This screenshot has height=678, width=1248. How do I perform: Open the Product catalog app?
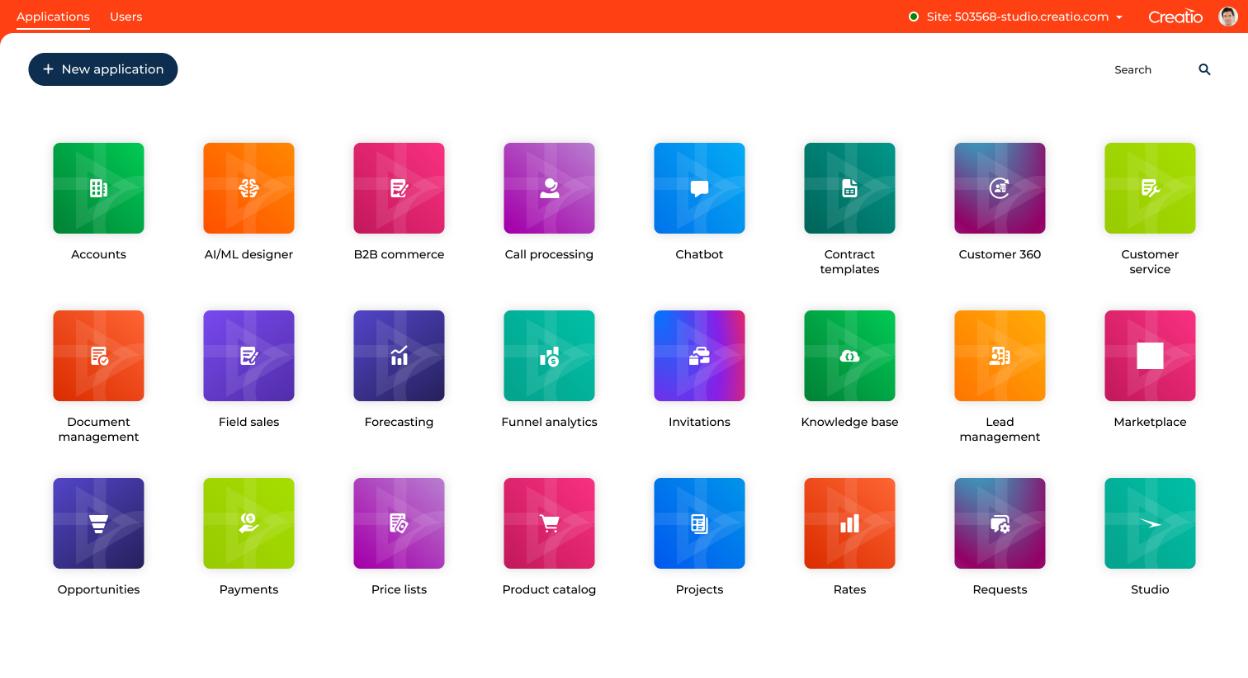click(548, 522)
